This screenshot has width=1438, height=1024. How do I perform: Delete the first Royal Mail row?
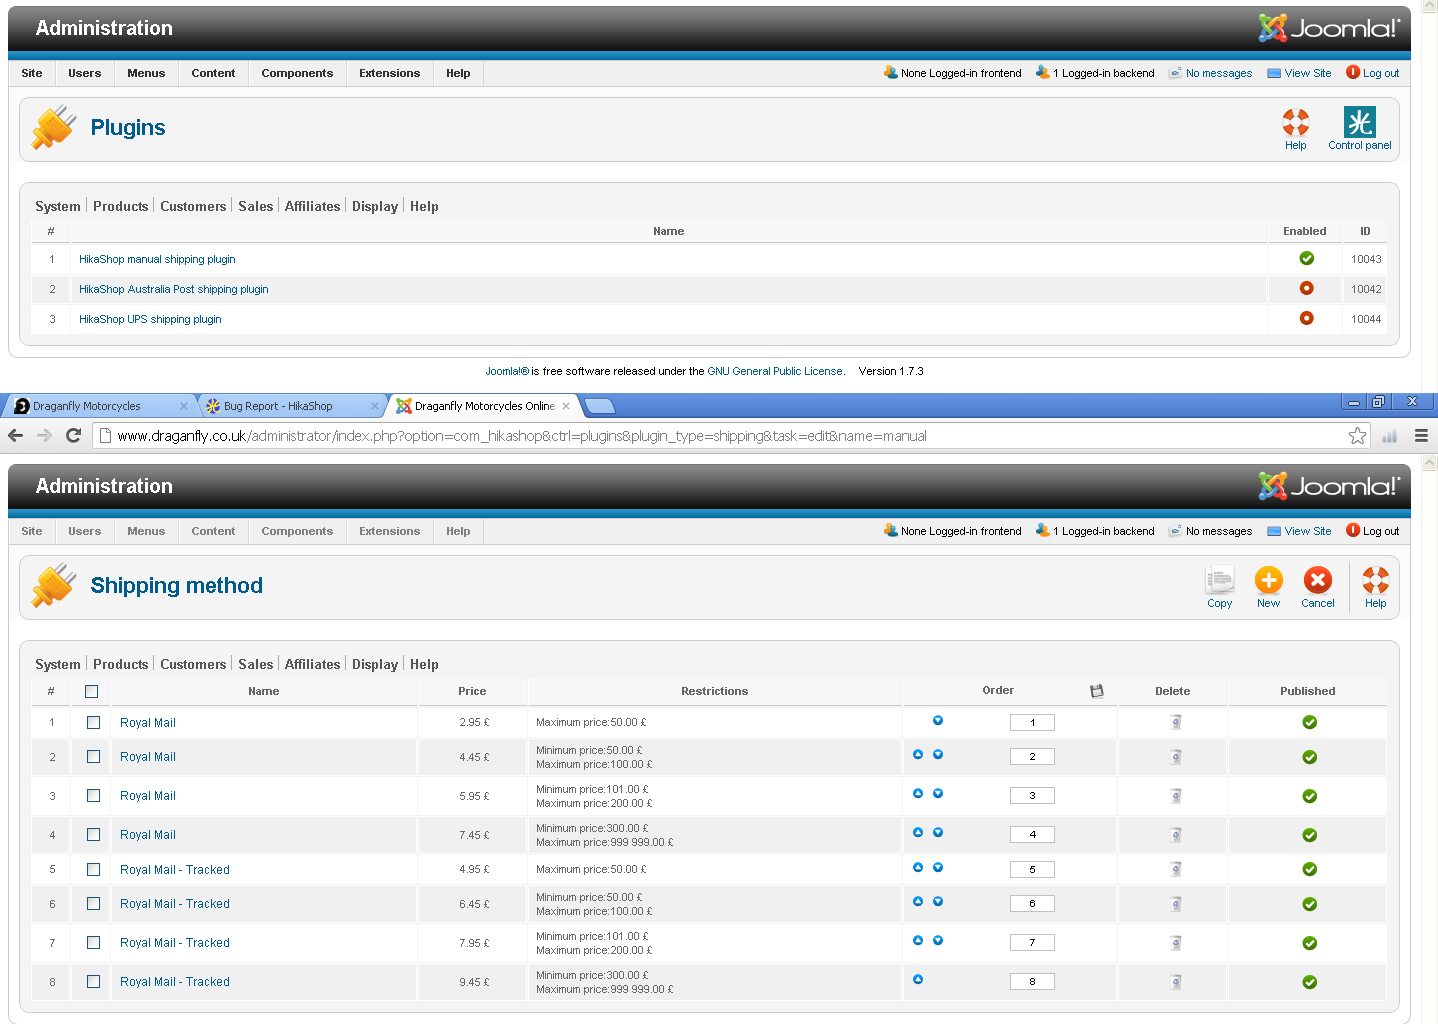coord(1176,722)
